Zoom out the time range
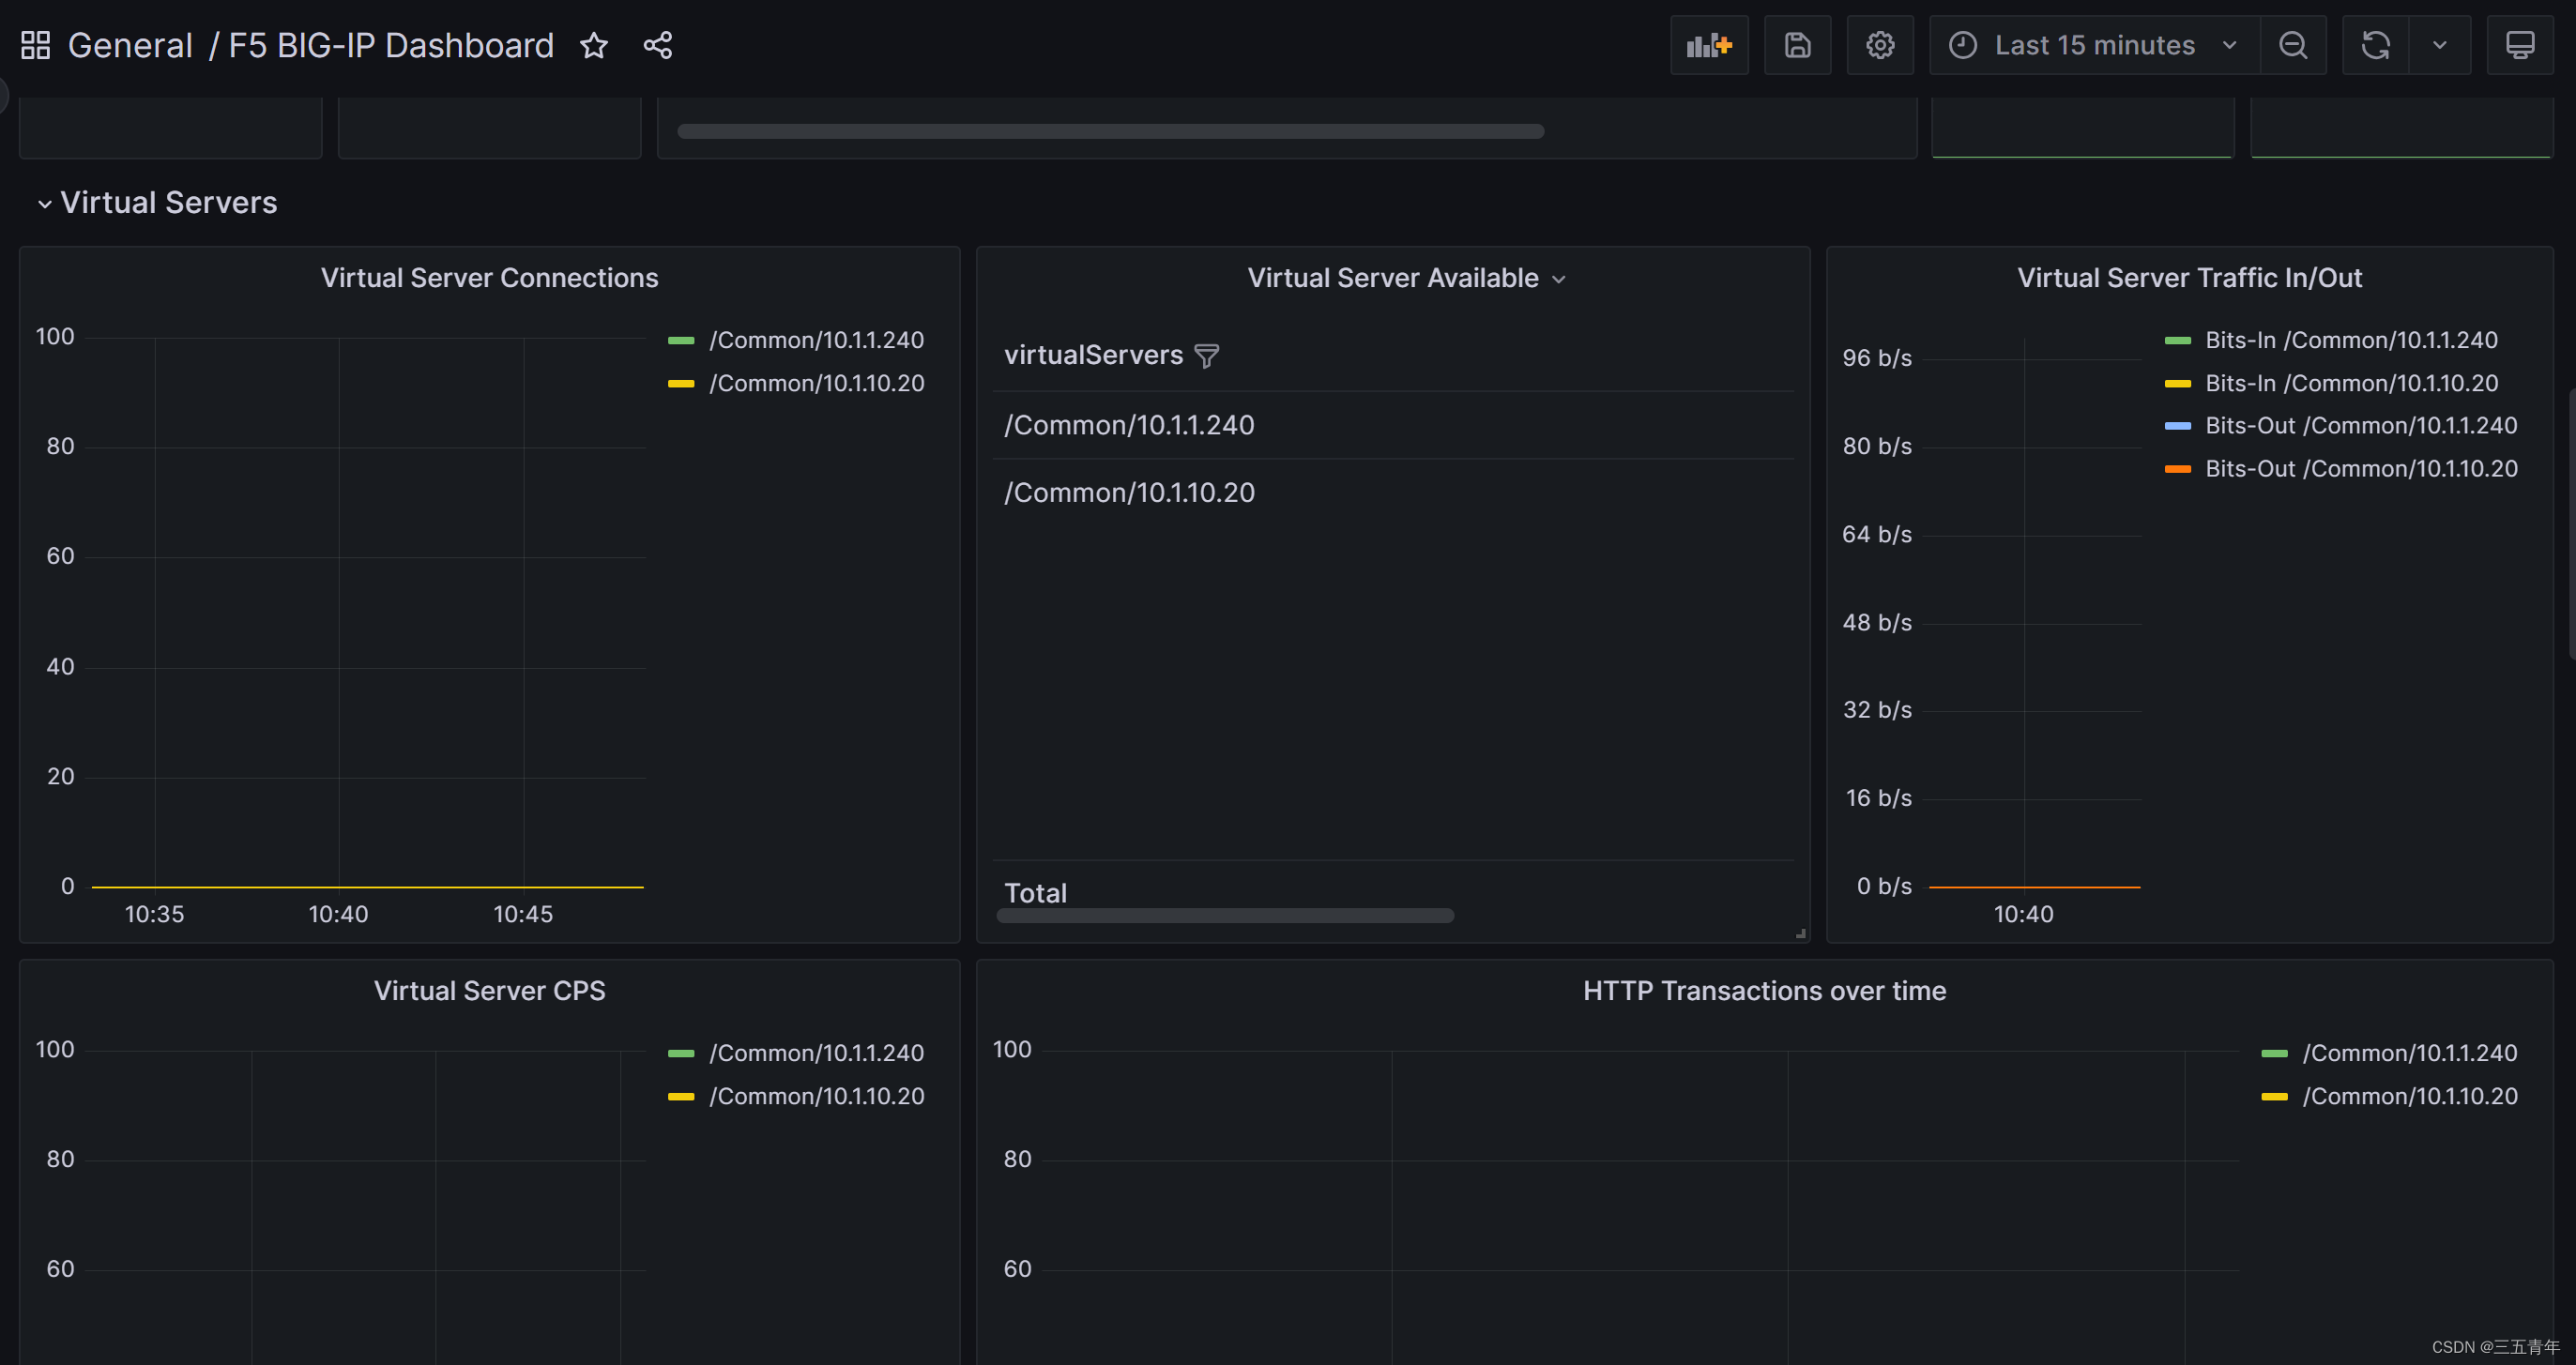 pyautogui.click(x=2293, y=45)
